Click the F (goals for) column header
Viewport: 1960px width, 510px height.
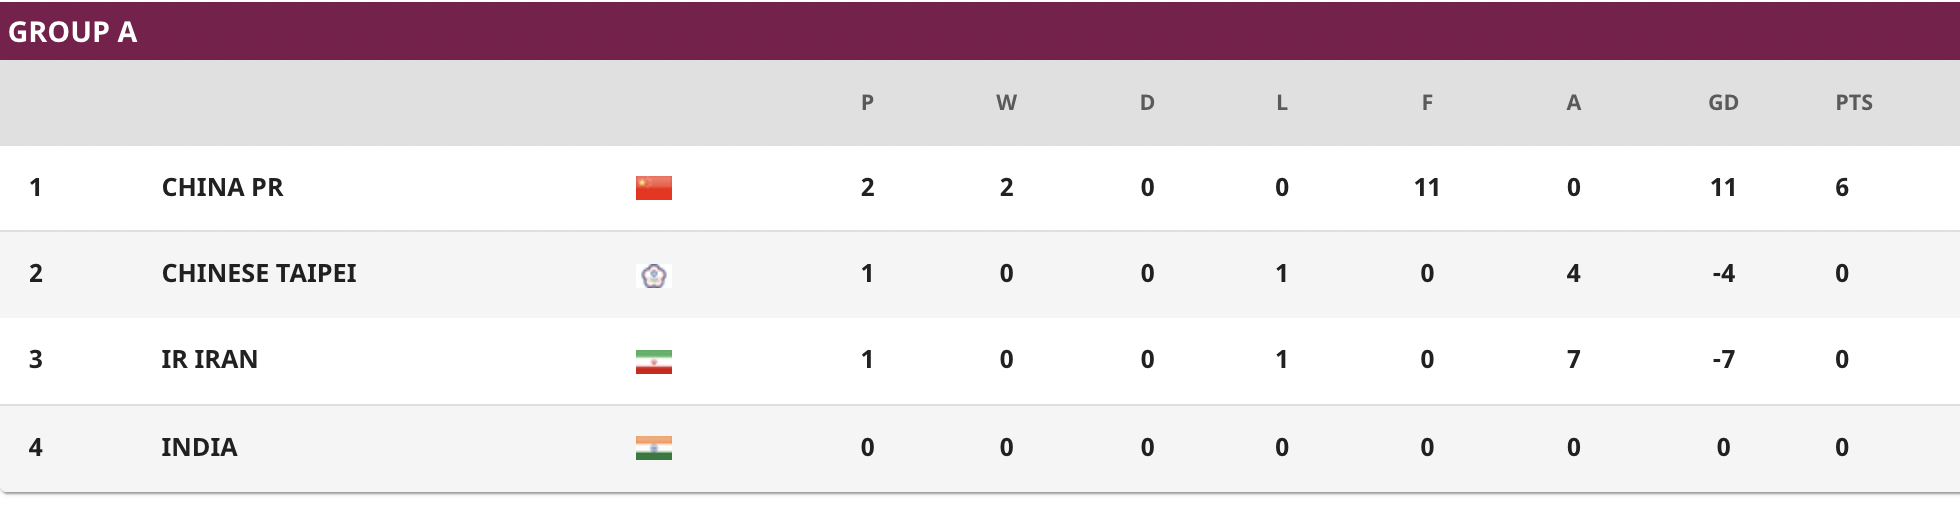tap(1427, 102)
